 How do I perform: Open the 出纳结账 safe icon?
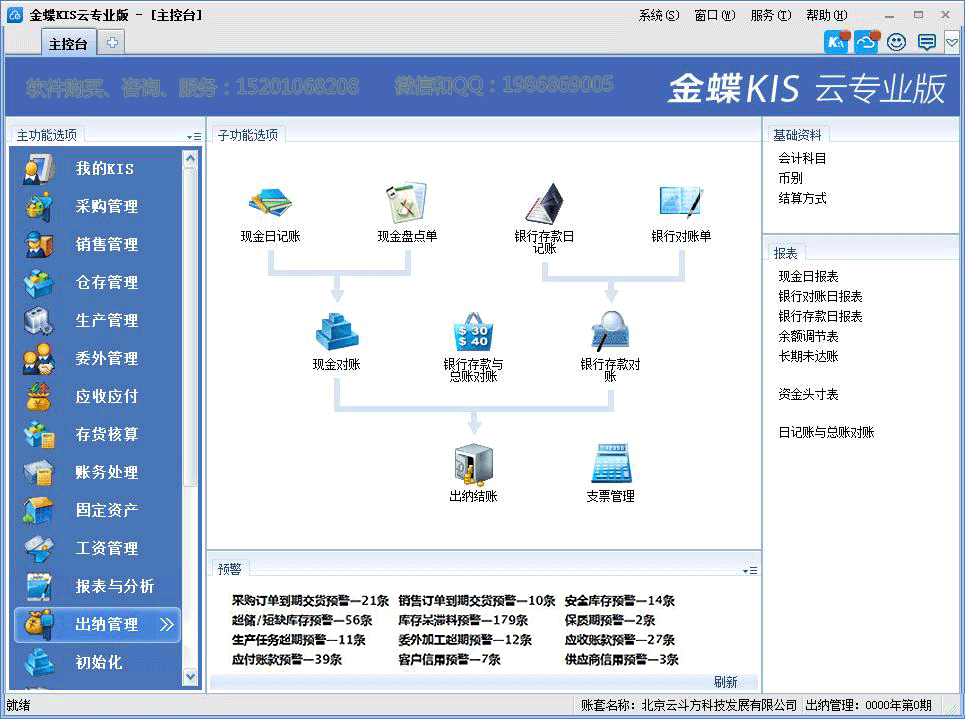click(473, 465)
